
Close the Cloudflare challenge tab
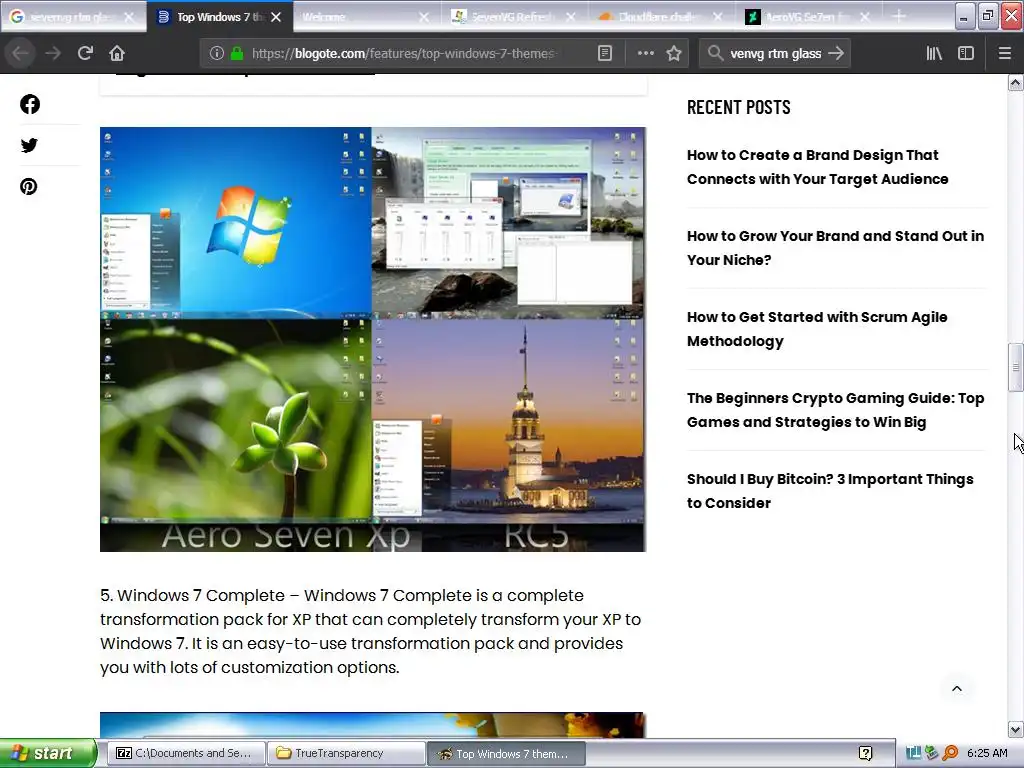click(718, 17)
